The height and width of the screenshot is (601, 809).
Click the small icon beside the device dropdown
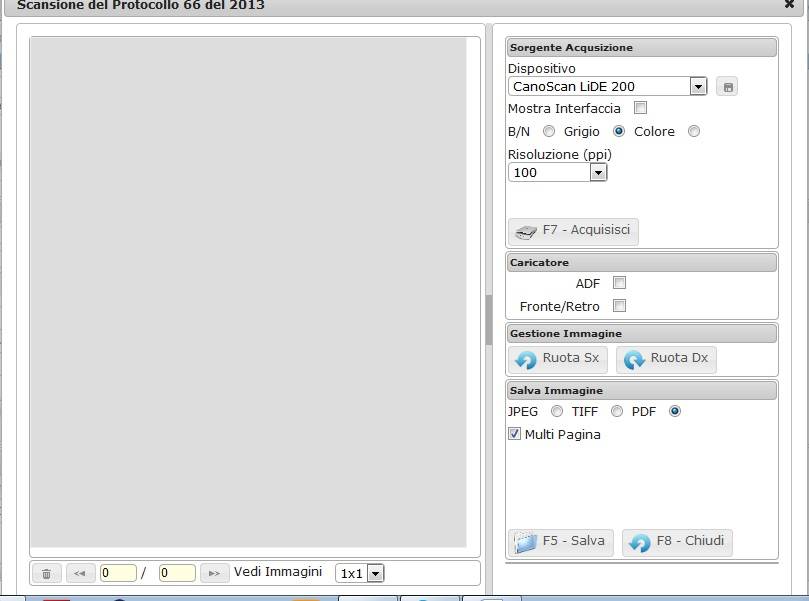point(729,87)
